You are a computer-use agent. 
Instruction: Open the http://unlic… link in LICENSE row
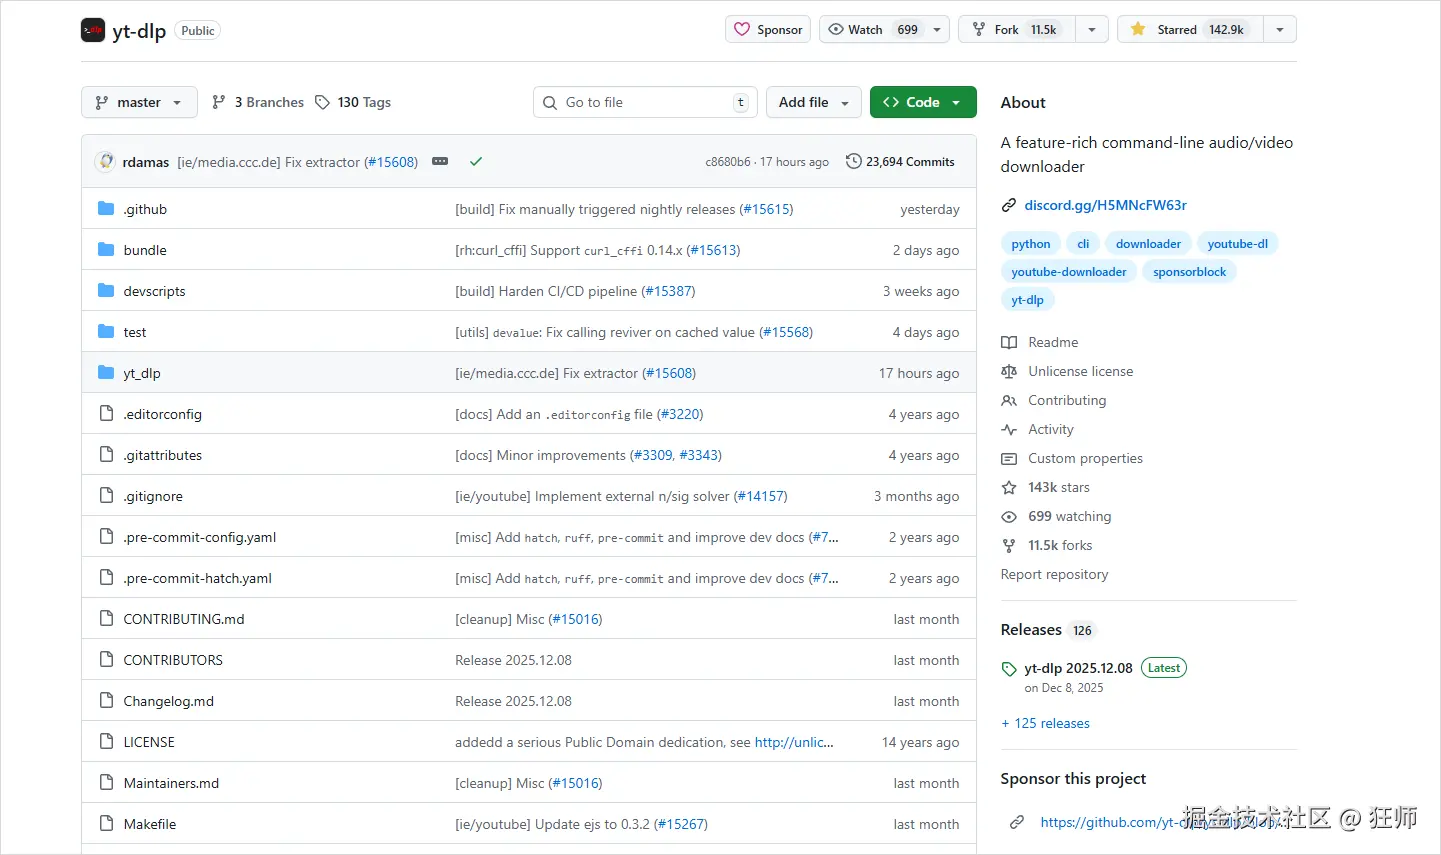coord(794,742)
